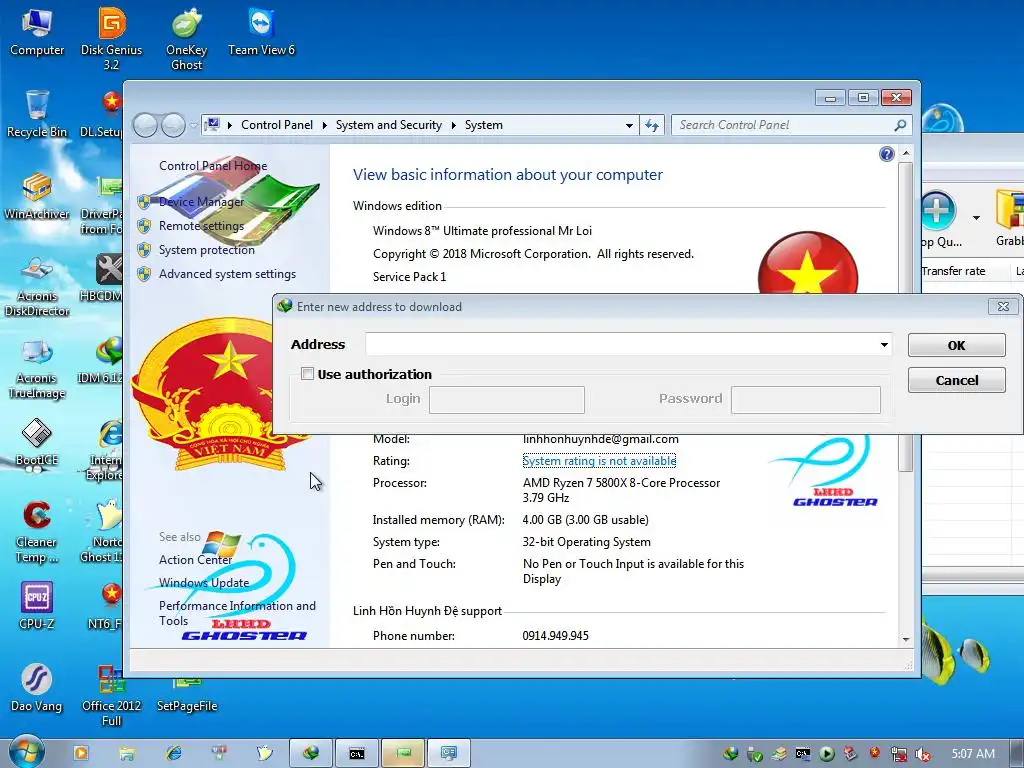Launch the Acronis DiskDirector desktop icon

tap(37, 285)
